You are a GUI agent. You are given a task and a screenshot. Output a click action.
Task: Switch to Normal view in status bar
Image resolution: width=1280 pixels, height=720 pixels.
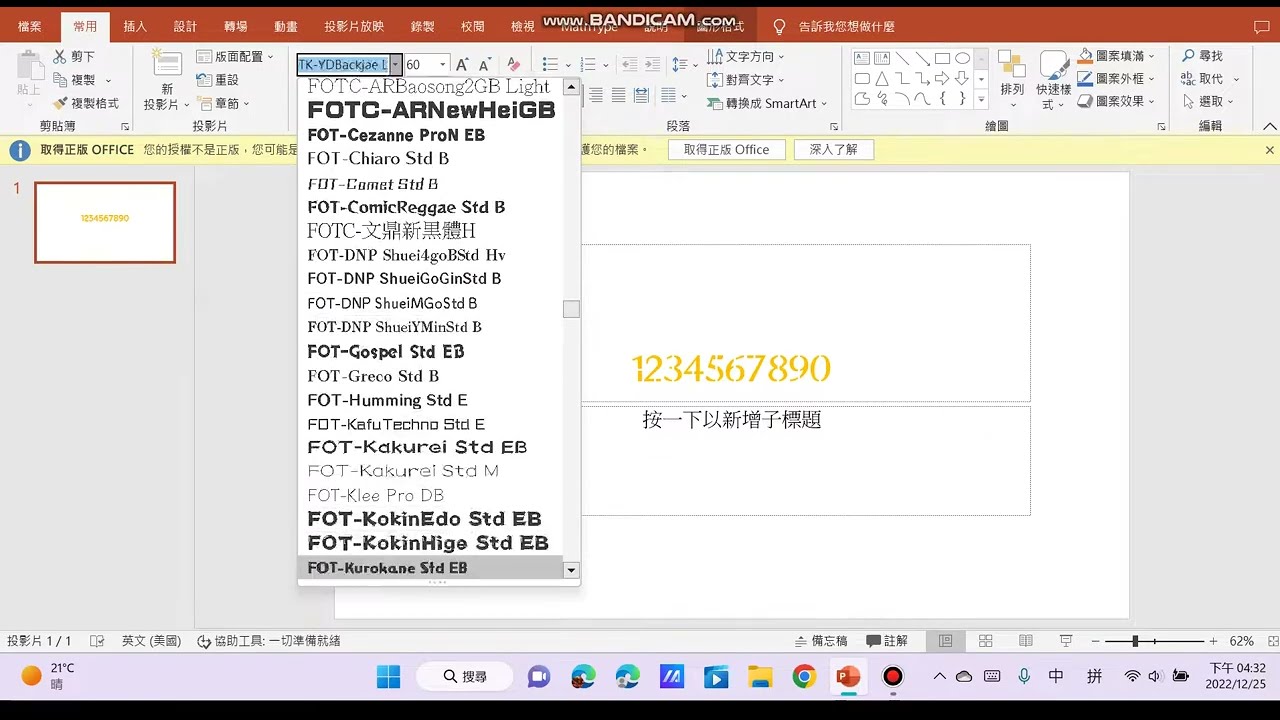[945, 641]
